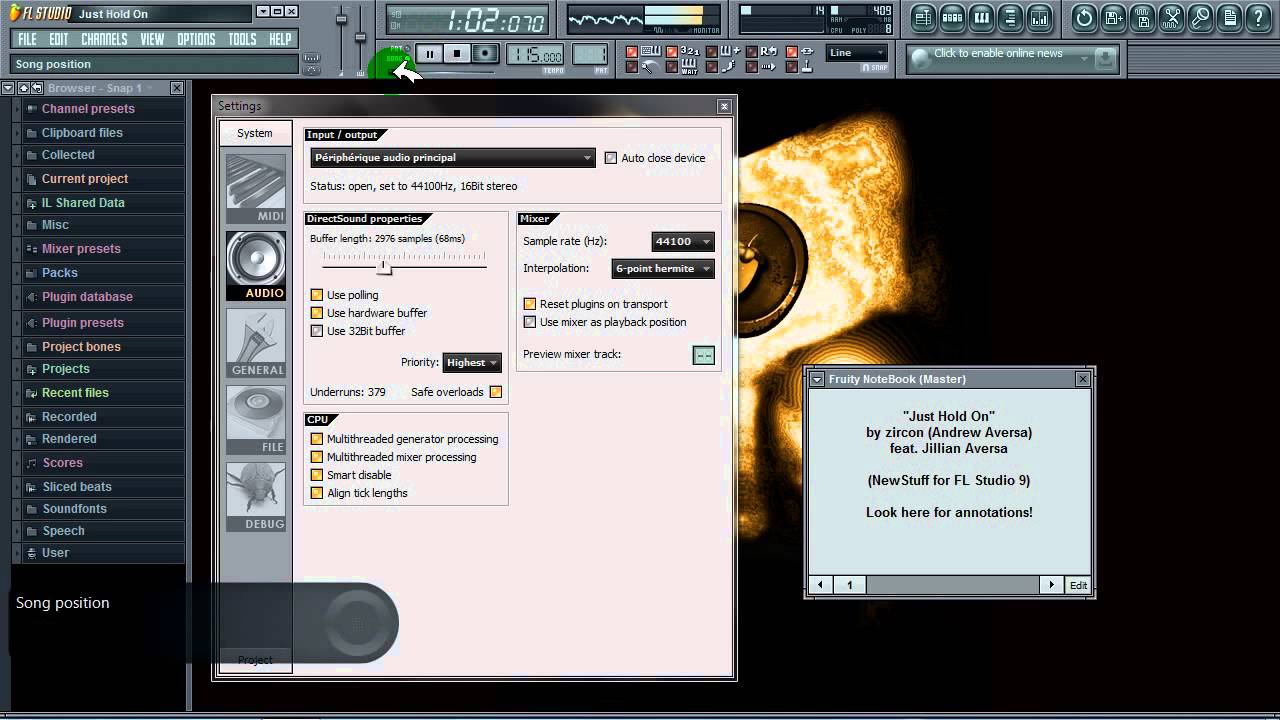Save a new version of project
Image resolution: width=1280 pixels, height=720 pixels.
click(1113, 18)
